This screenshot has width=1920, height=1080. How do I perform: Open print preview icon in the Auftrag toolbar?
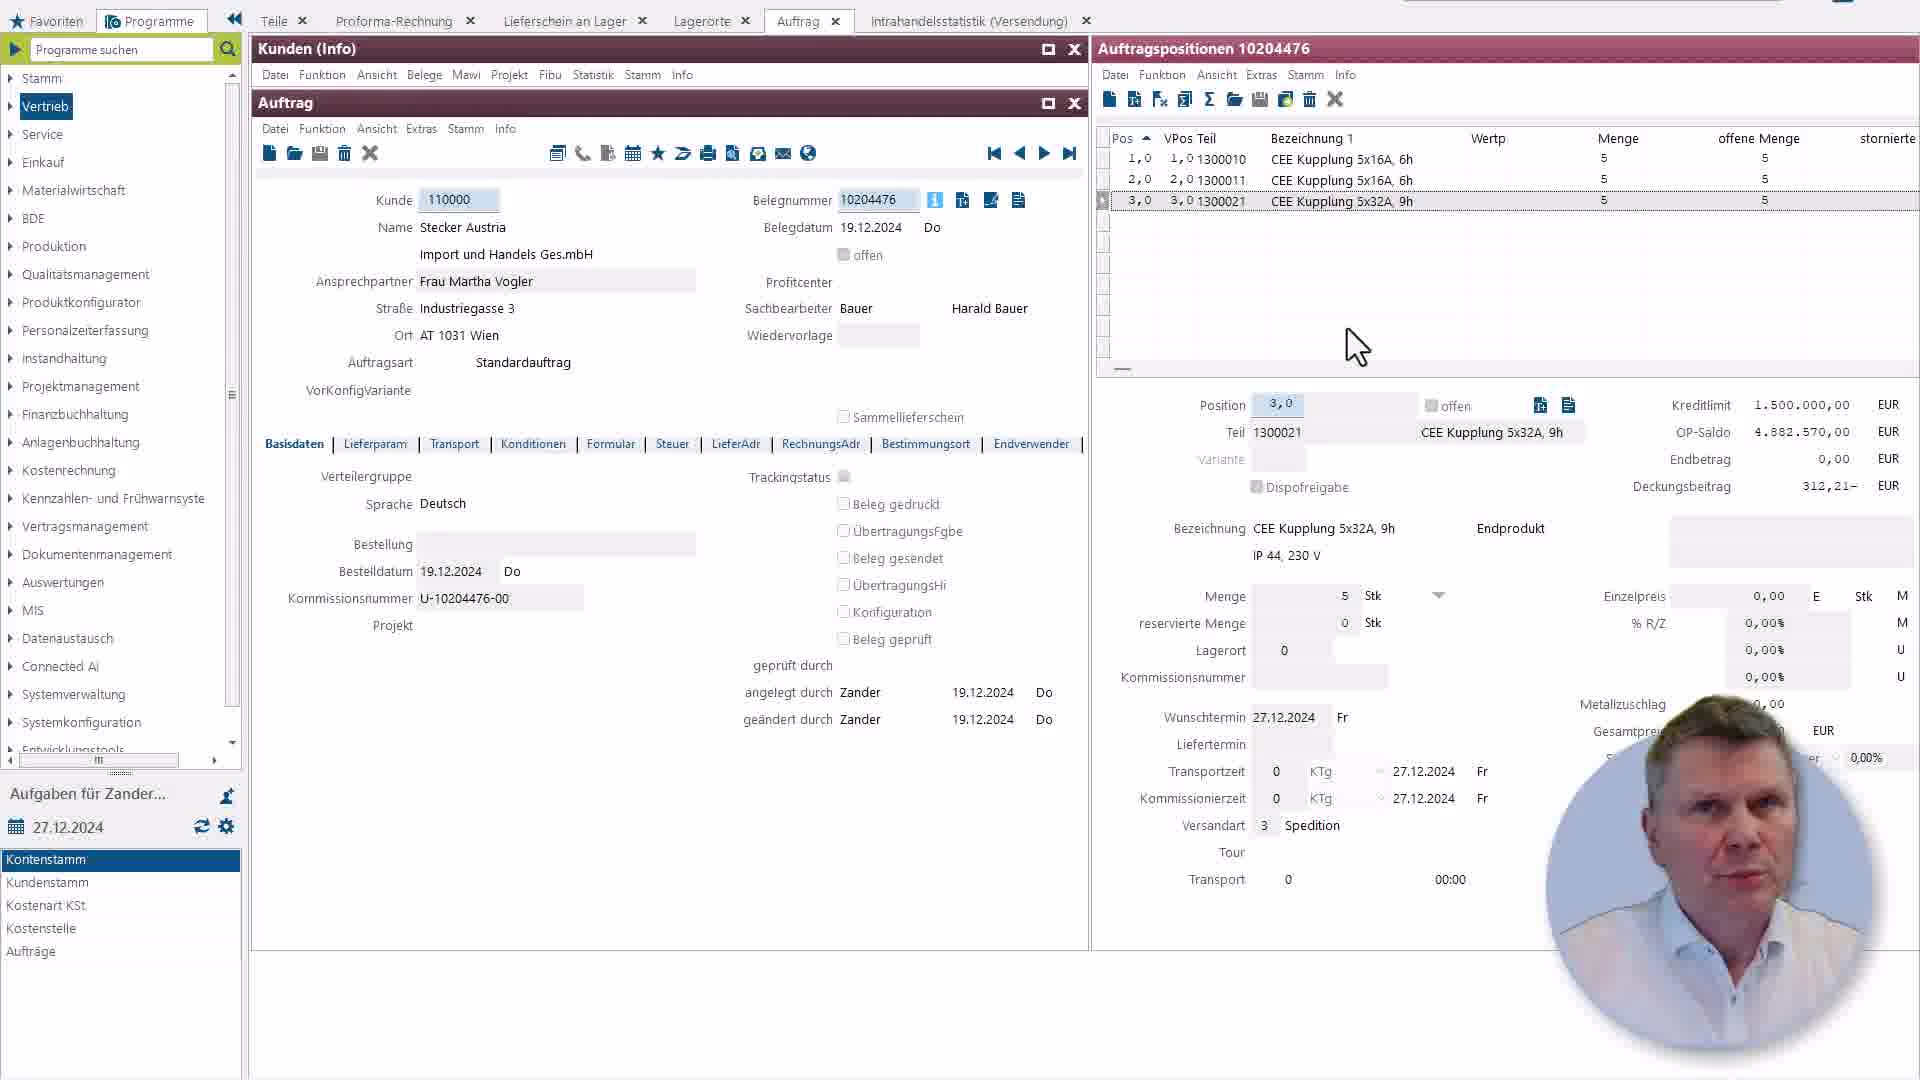coord(733,153)
